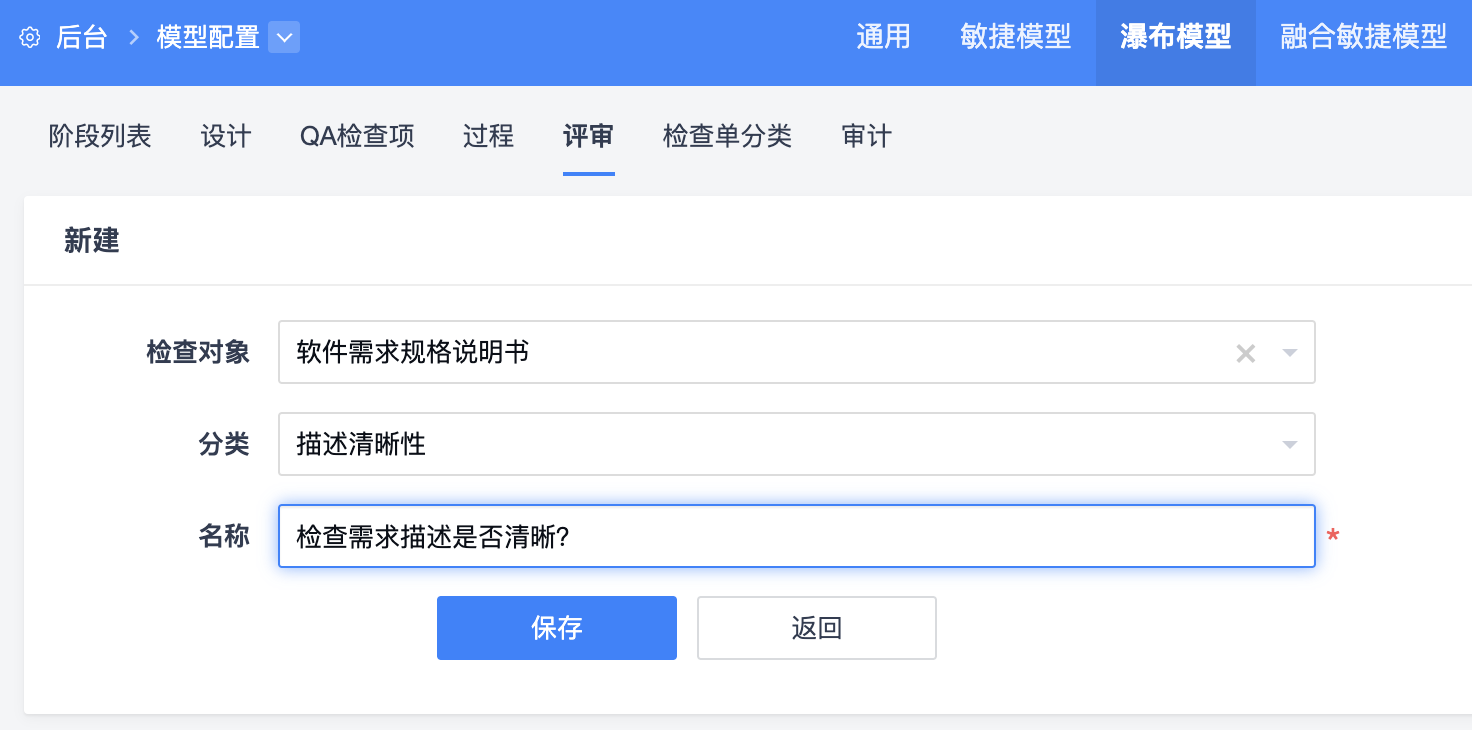Click into the 名称 input field
This screenshot has height=730, width=1472.
pos(796,537)
